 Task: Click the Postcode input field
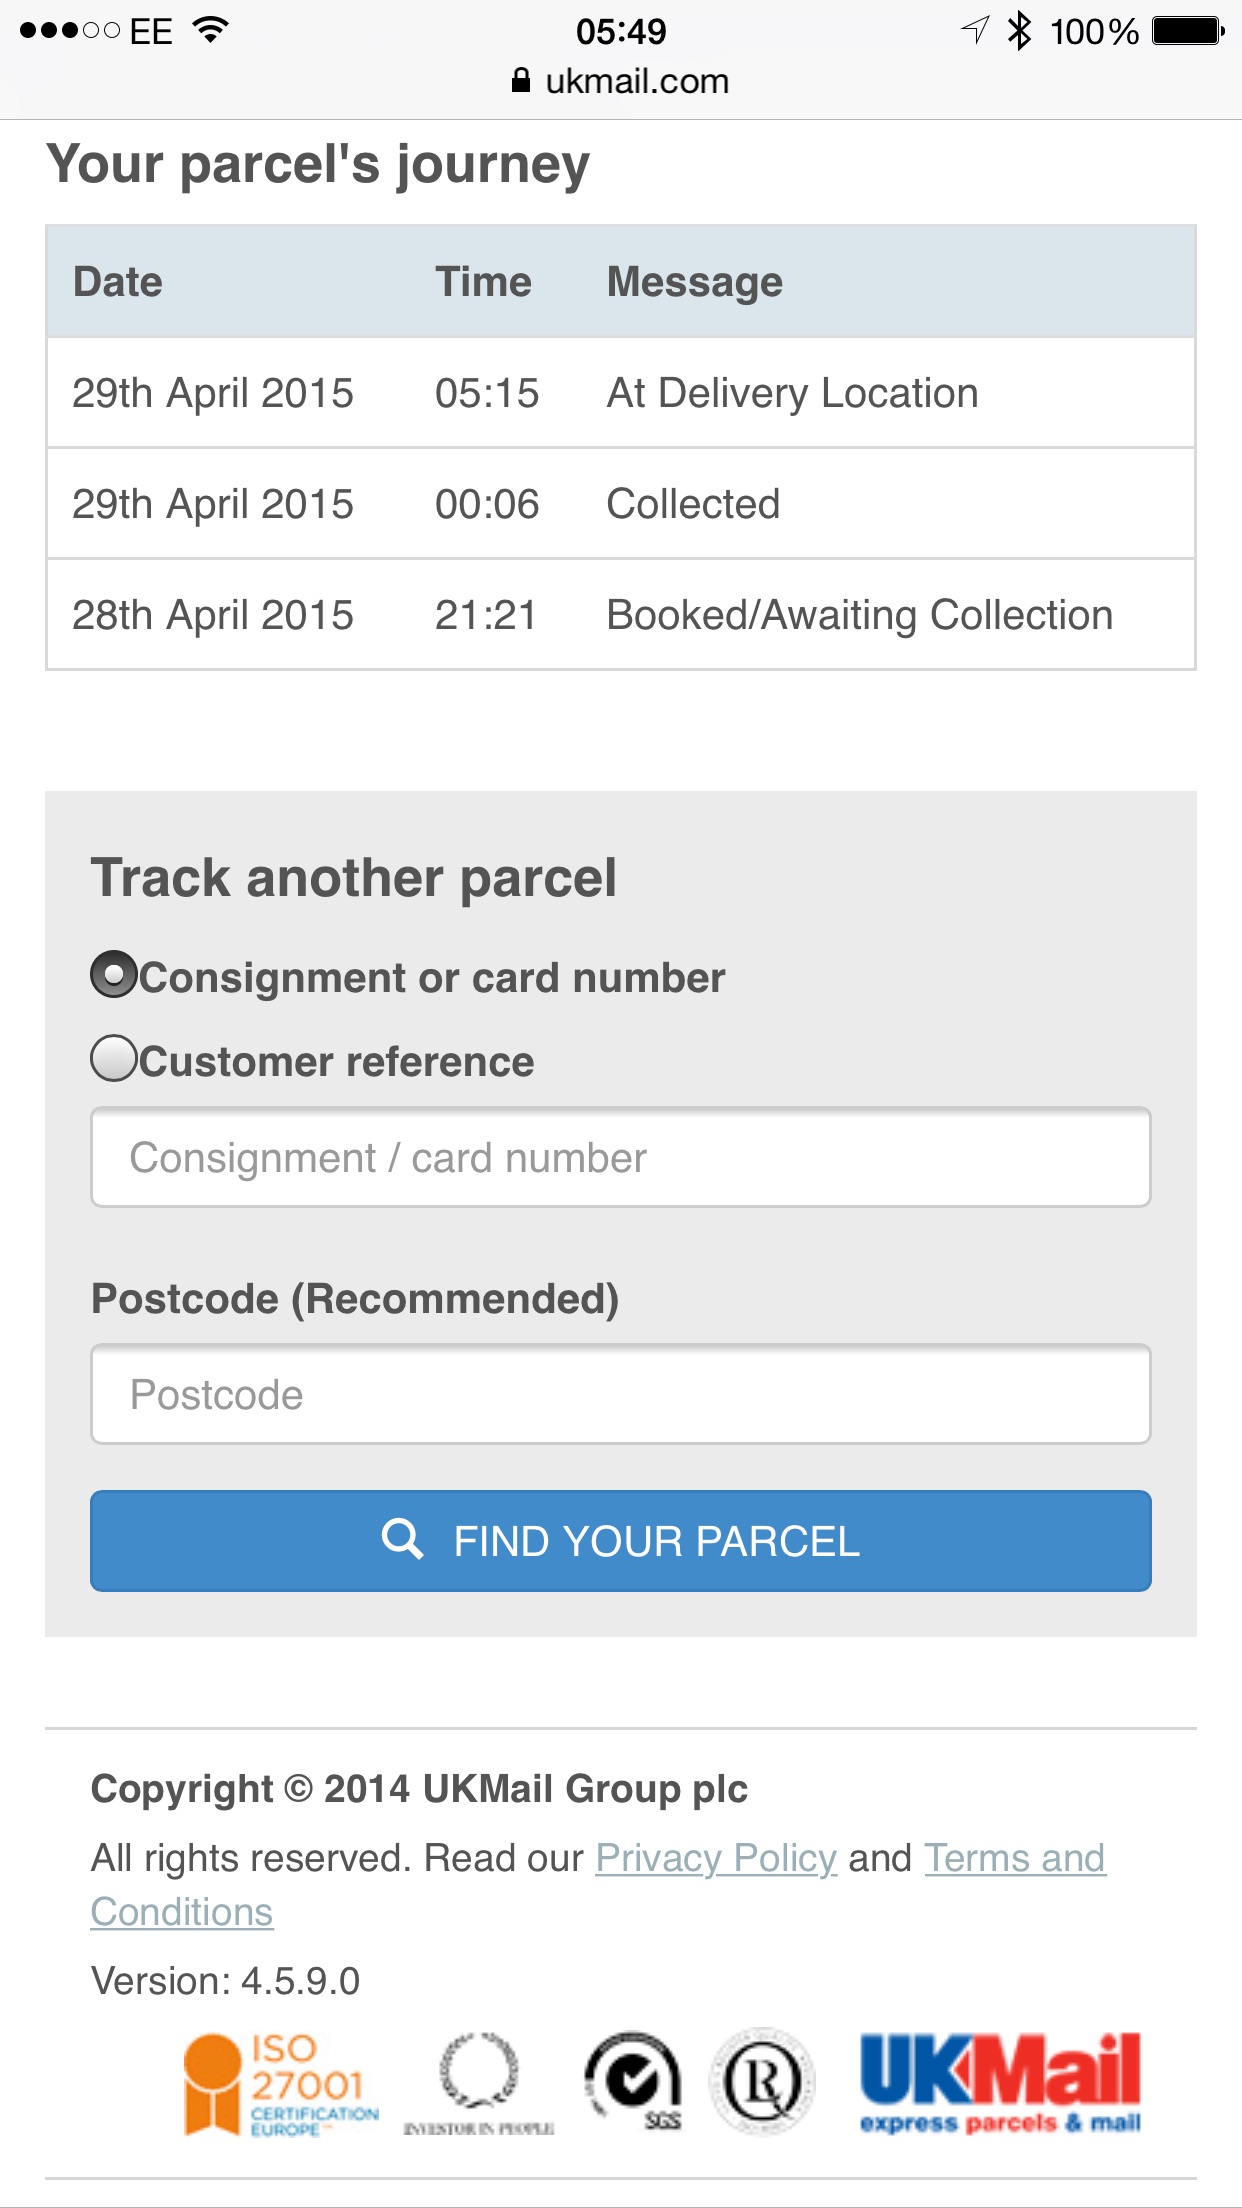tap(621, 1394)
